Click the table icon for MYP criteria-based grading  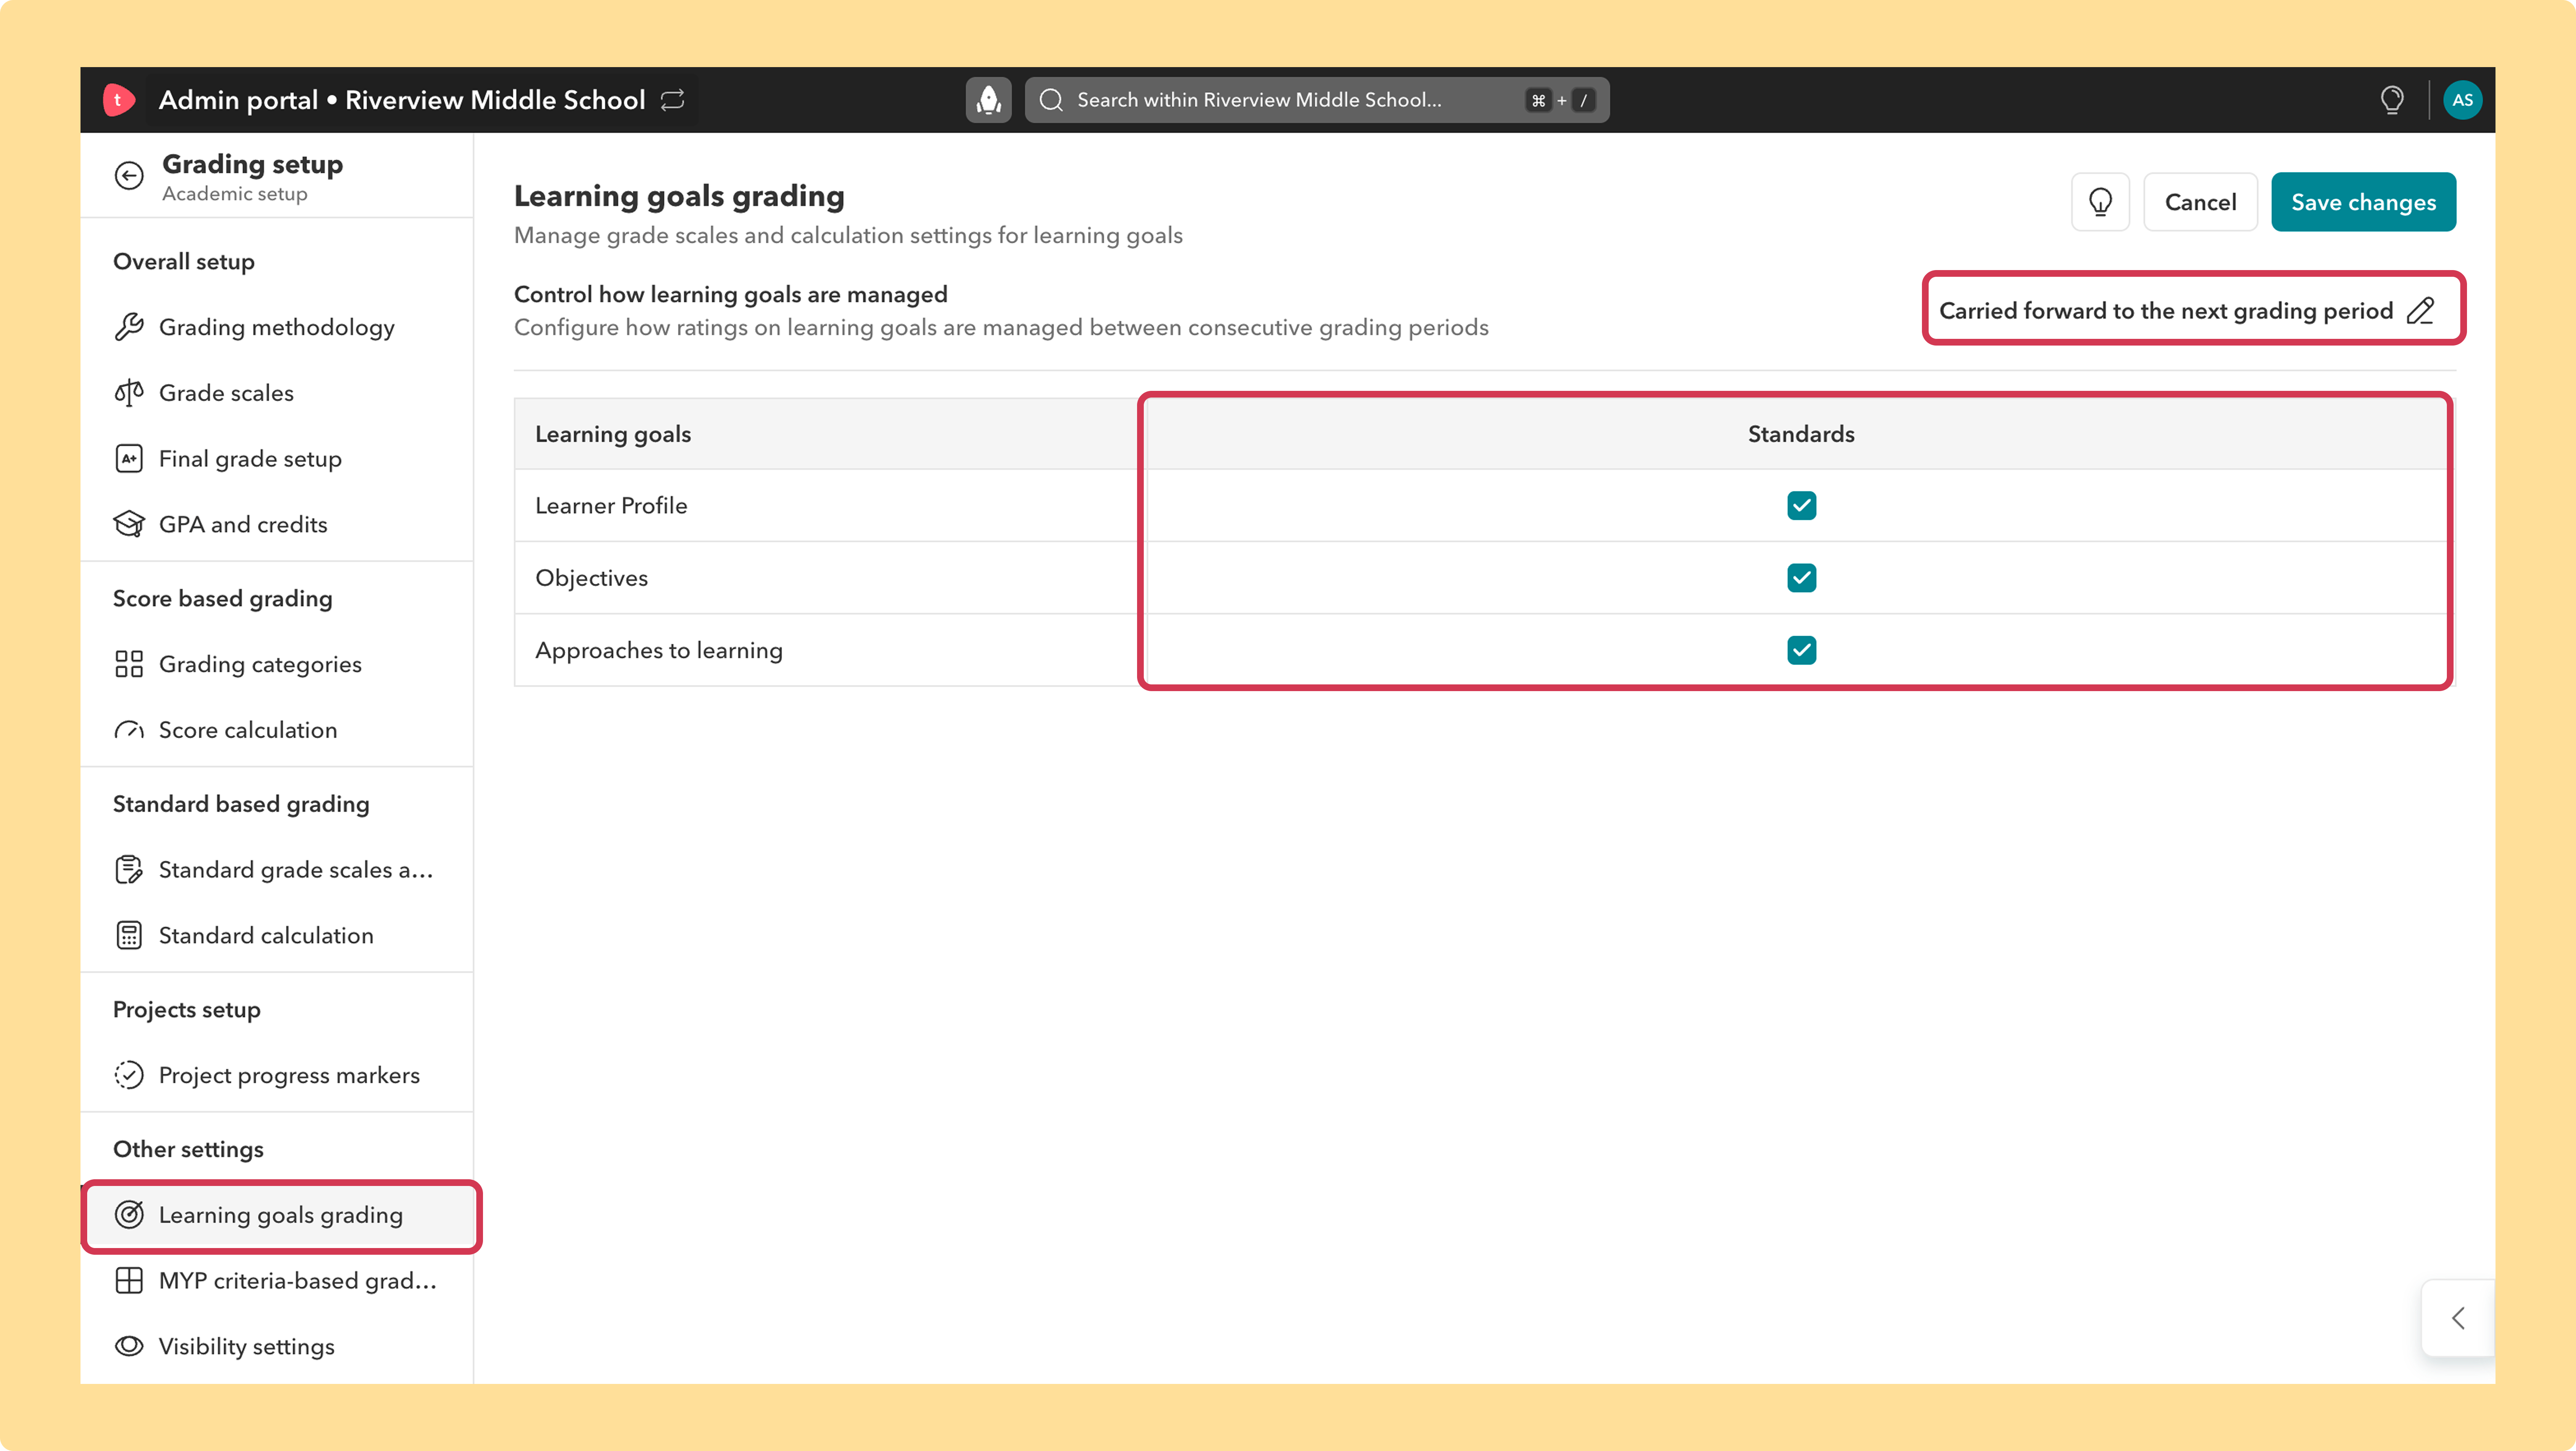click(x=129, y=1281)
